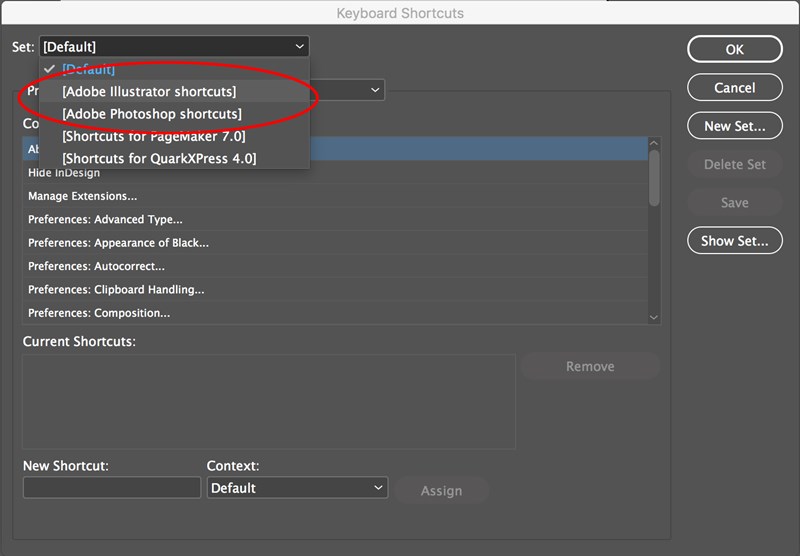Open the Set dropdown showing [Default]

(174, 47)
